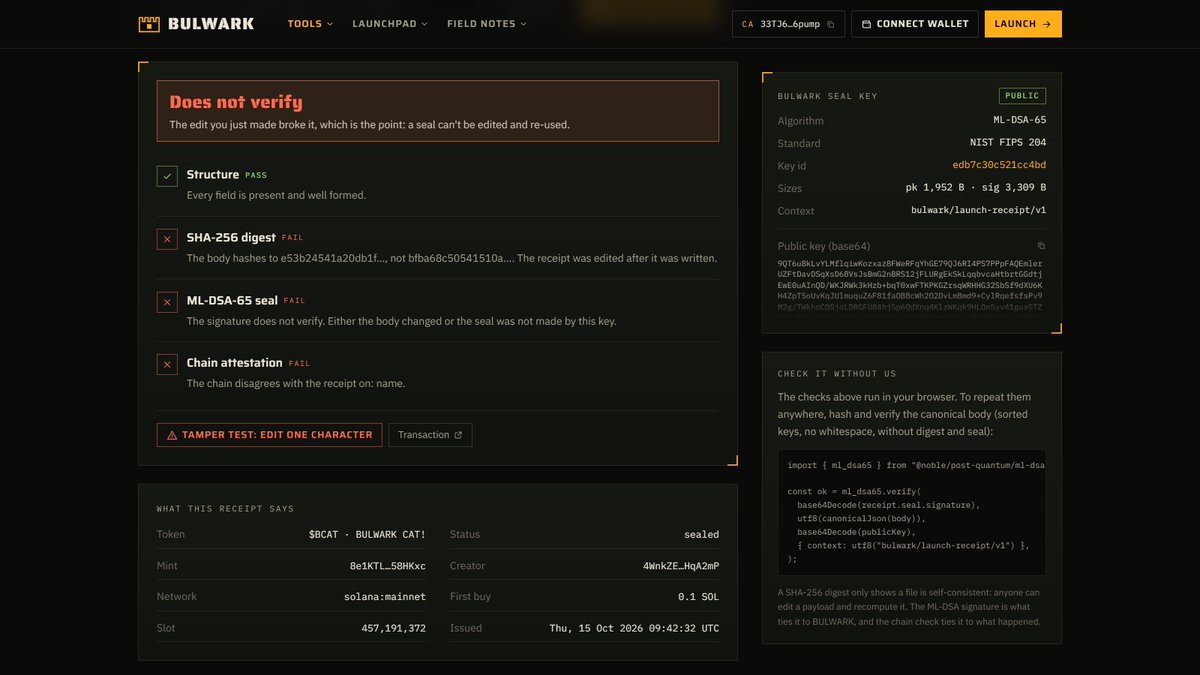Click the Standard value NIST FIPS 204

1008,143
